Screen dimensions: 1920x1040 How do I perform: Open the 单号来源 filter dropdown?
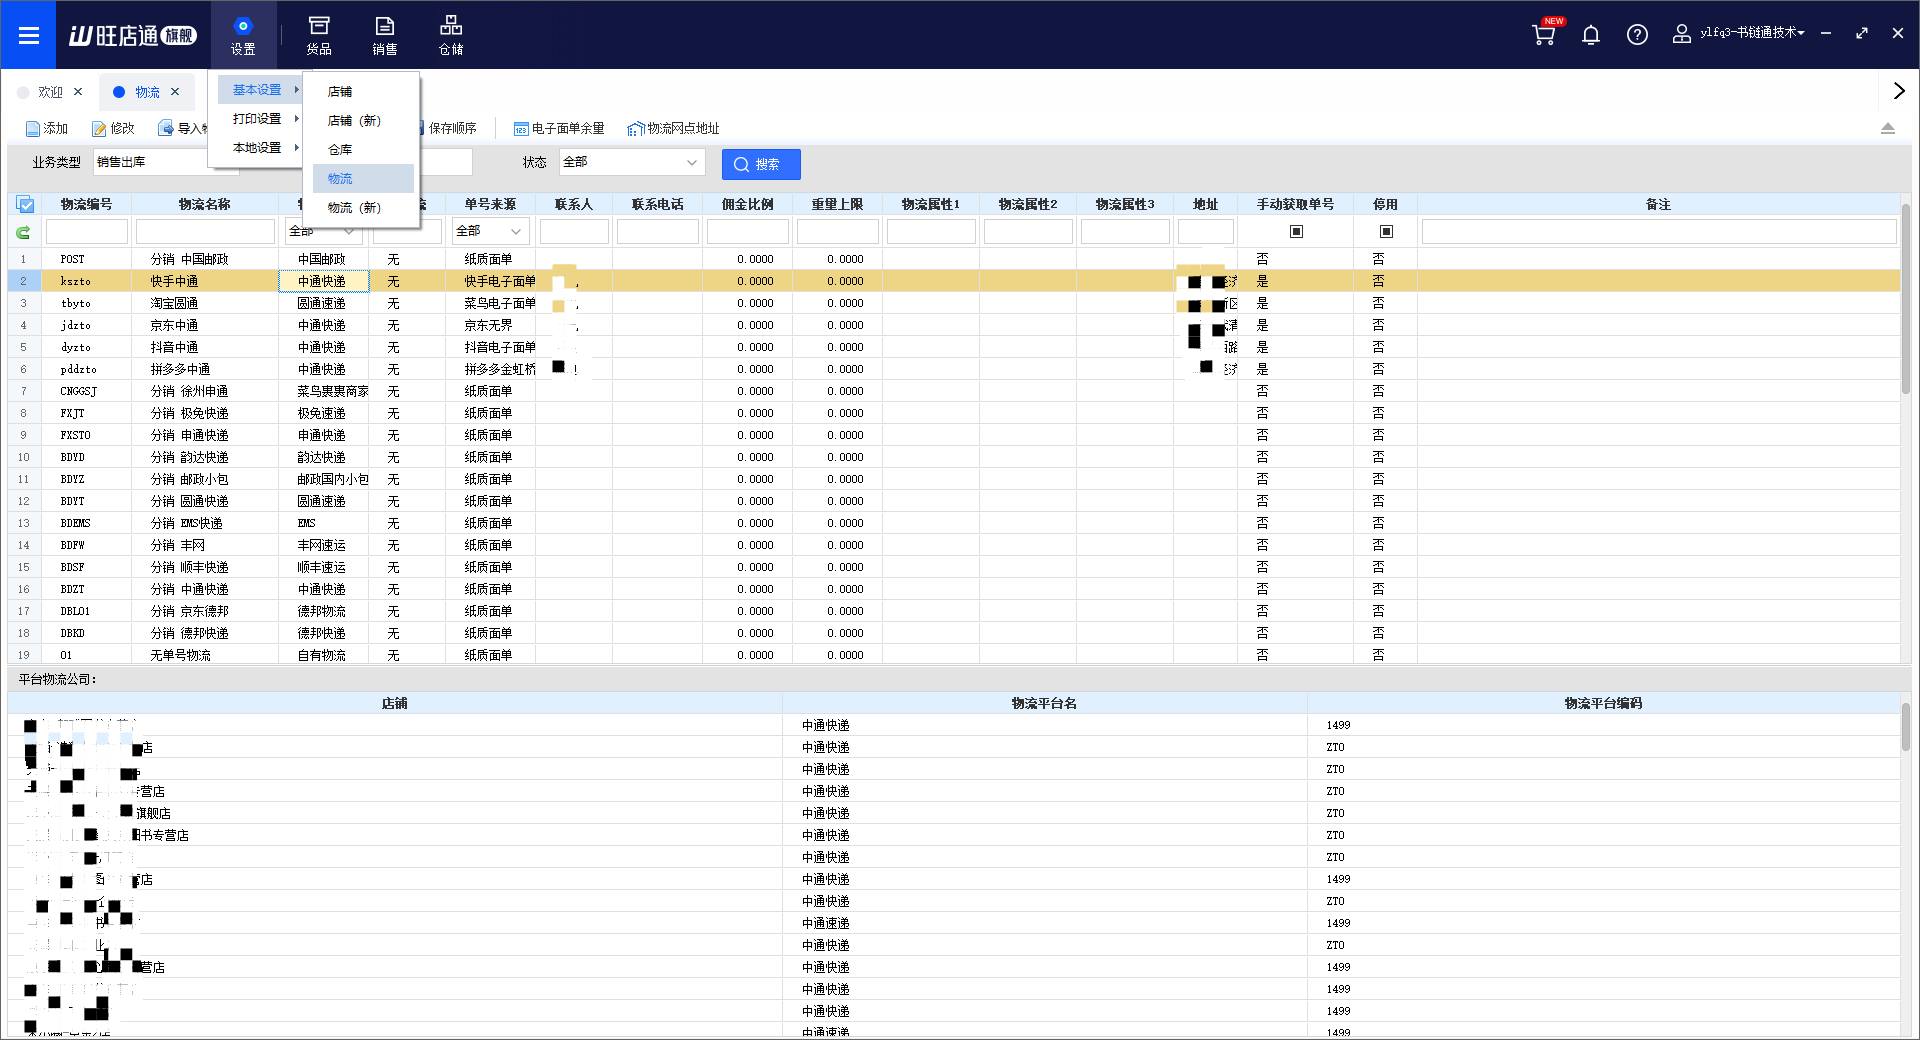[490, 231]
